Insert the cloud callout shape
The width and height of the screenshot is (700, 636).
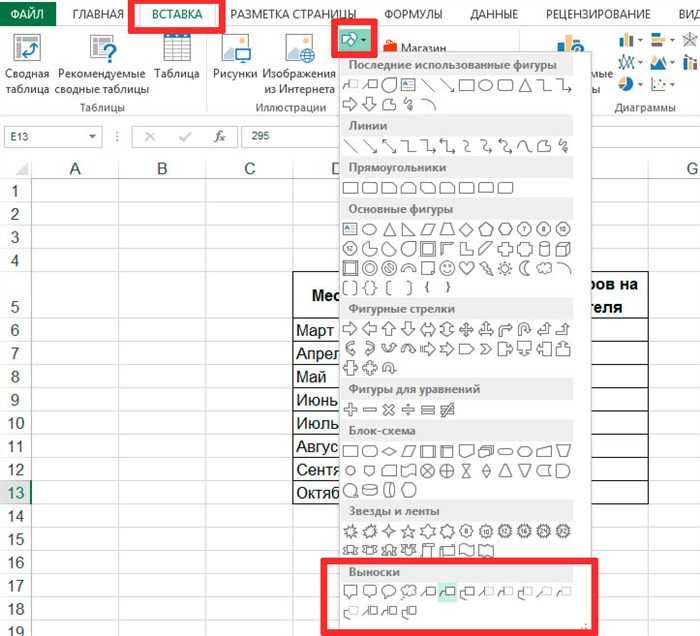pos(408,592)
